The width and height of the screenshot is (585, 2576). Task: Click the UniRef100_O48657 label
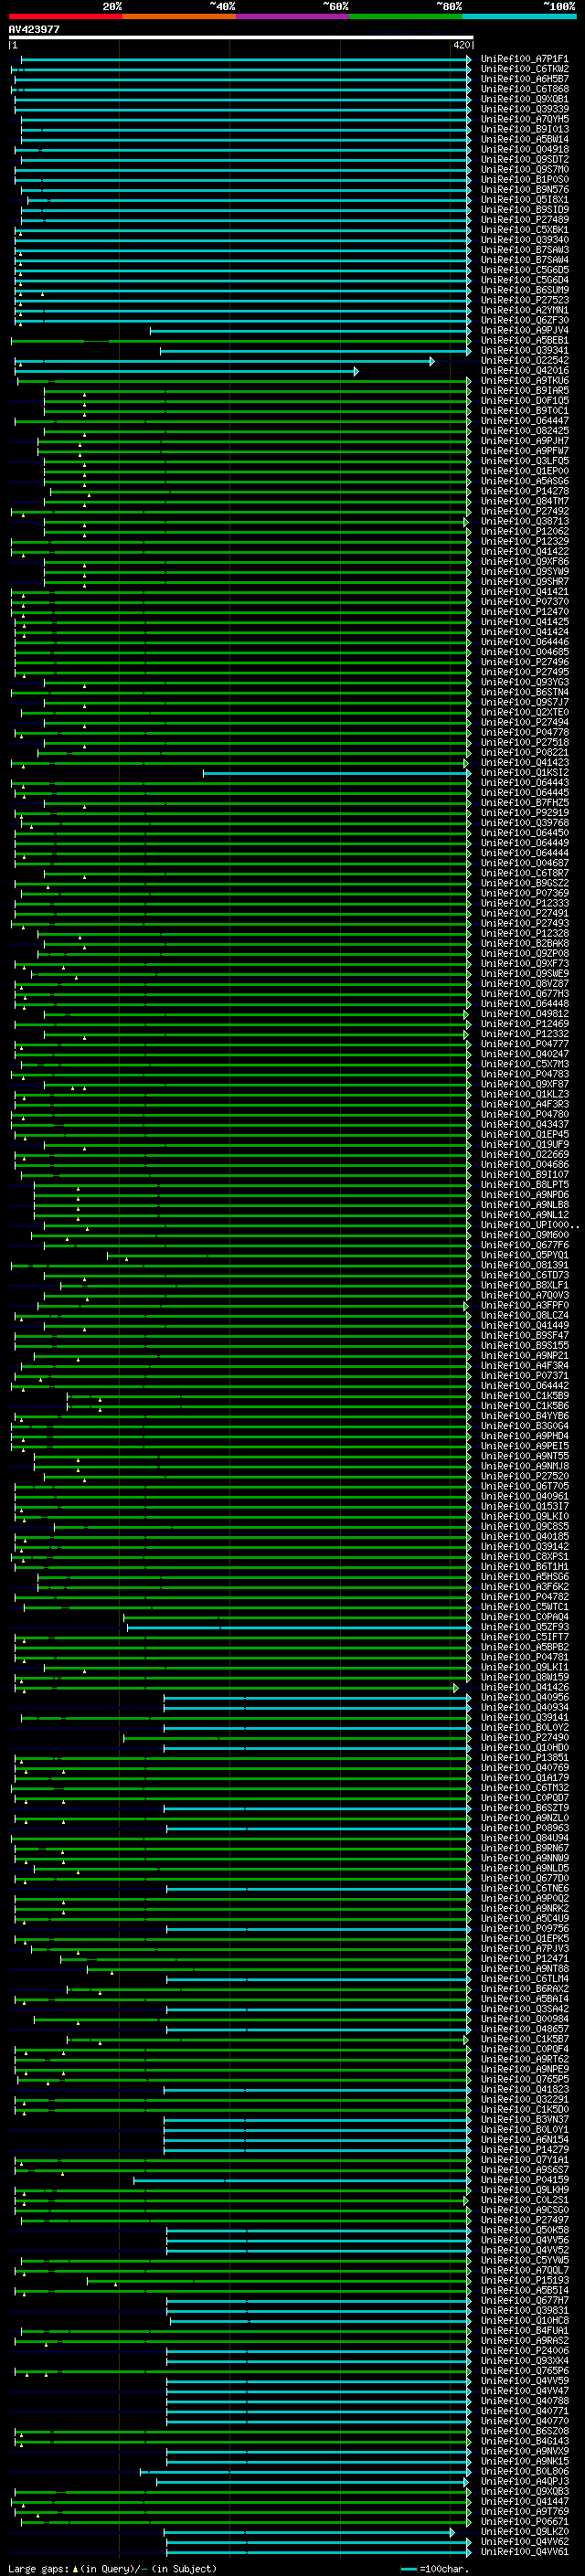click(524, 2029)
